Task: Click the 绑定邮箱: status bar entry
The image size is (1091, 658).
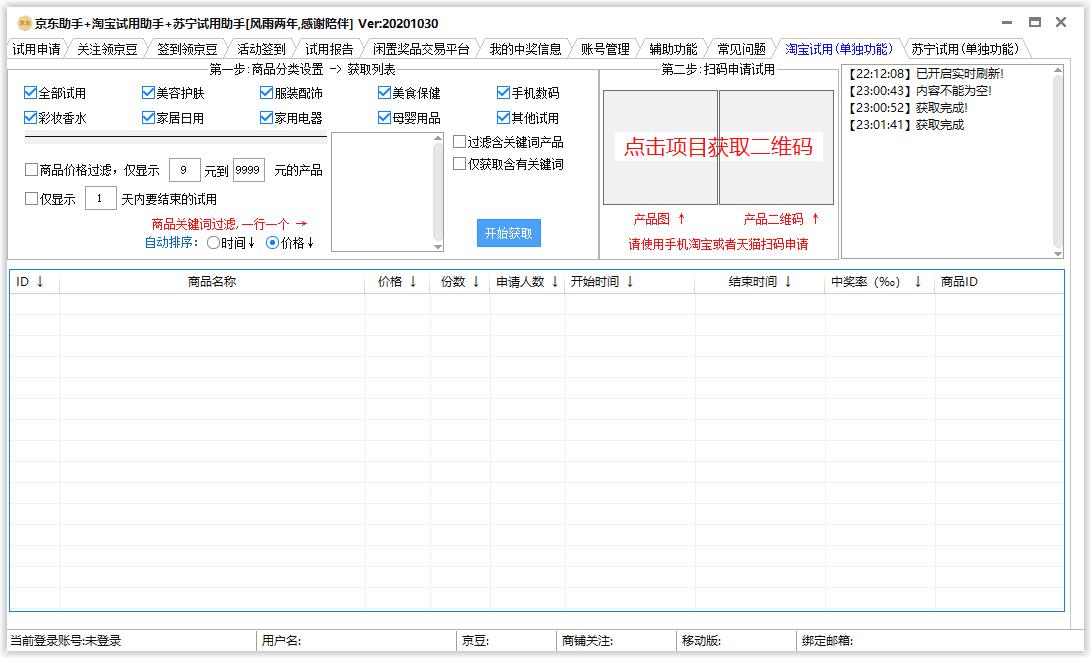Action: tap(827, 641)
